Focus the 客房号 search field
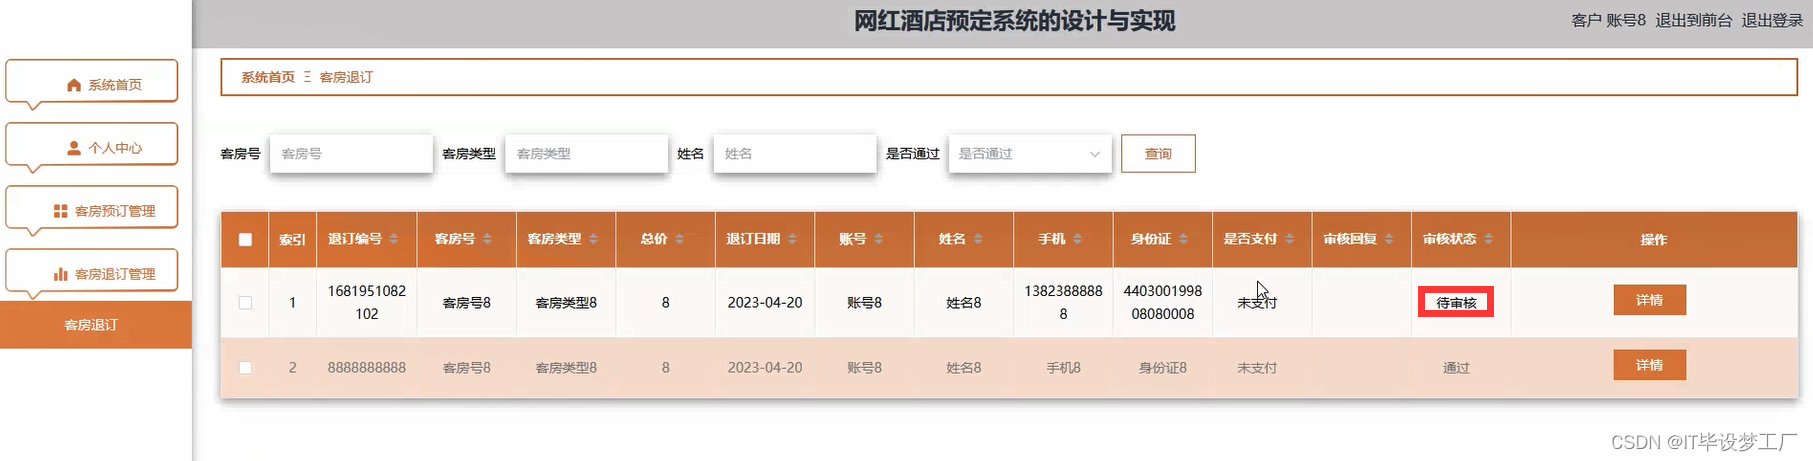 tap(351, 153)
